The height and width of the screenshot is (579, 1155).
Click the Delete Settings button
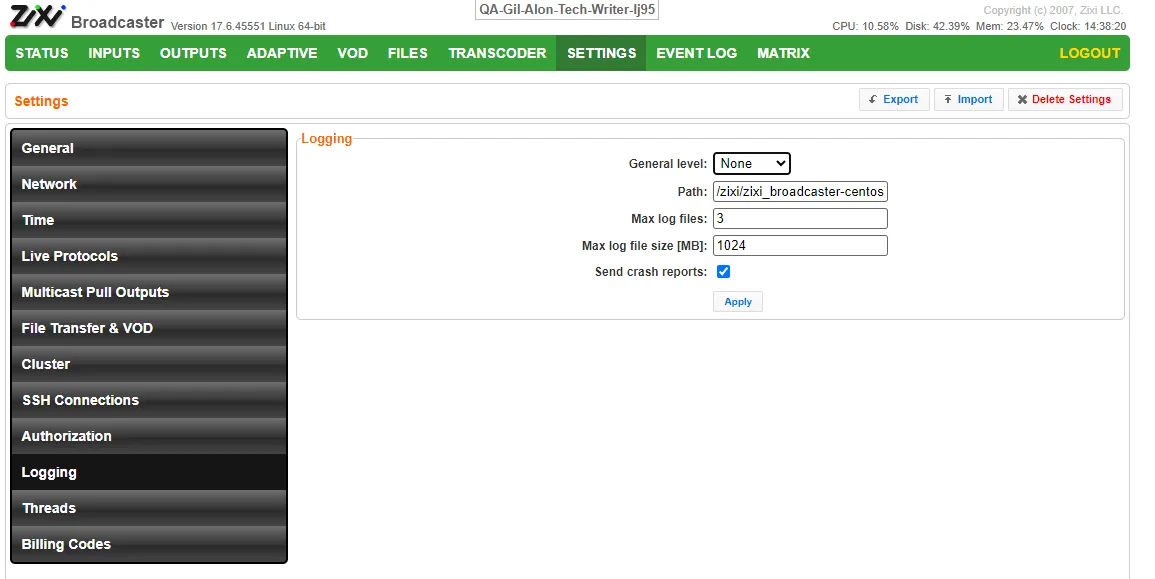1064,99
